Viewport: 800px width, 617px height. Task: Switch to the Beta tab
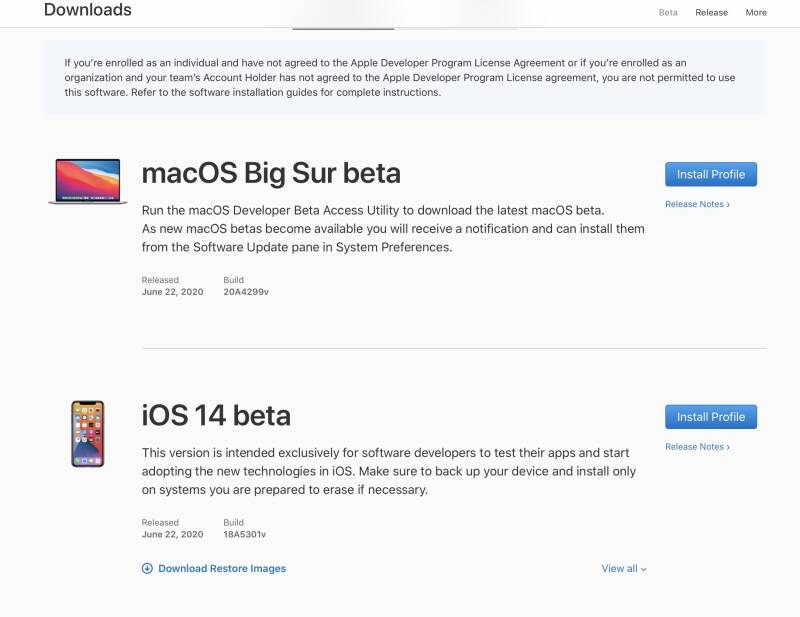668,12
